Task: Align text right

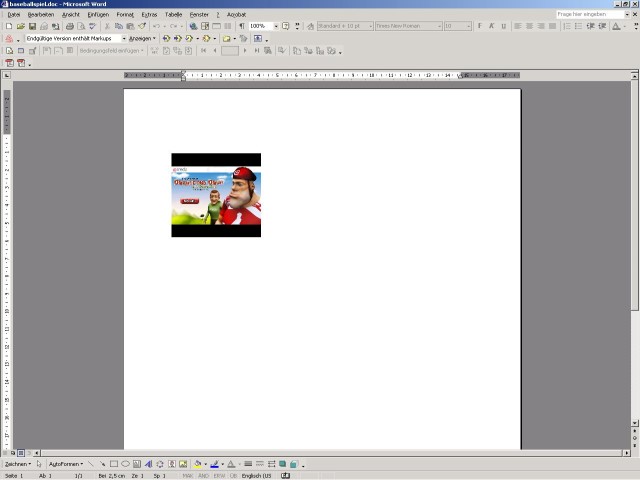Action: (x=541, y=26)
